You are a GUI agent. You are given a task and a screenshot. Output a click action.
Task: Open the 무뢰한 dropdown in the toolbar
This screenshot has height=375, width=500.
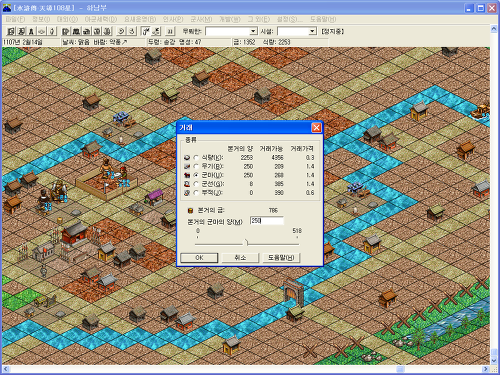[x=253, y=31]
